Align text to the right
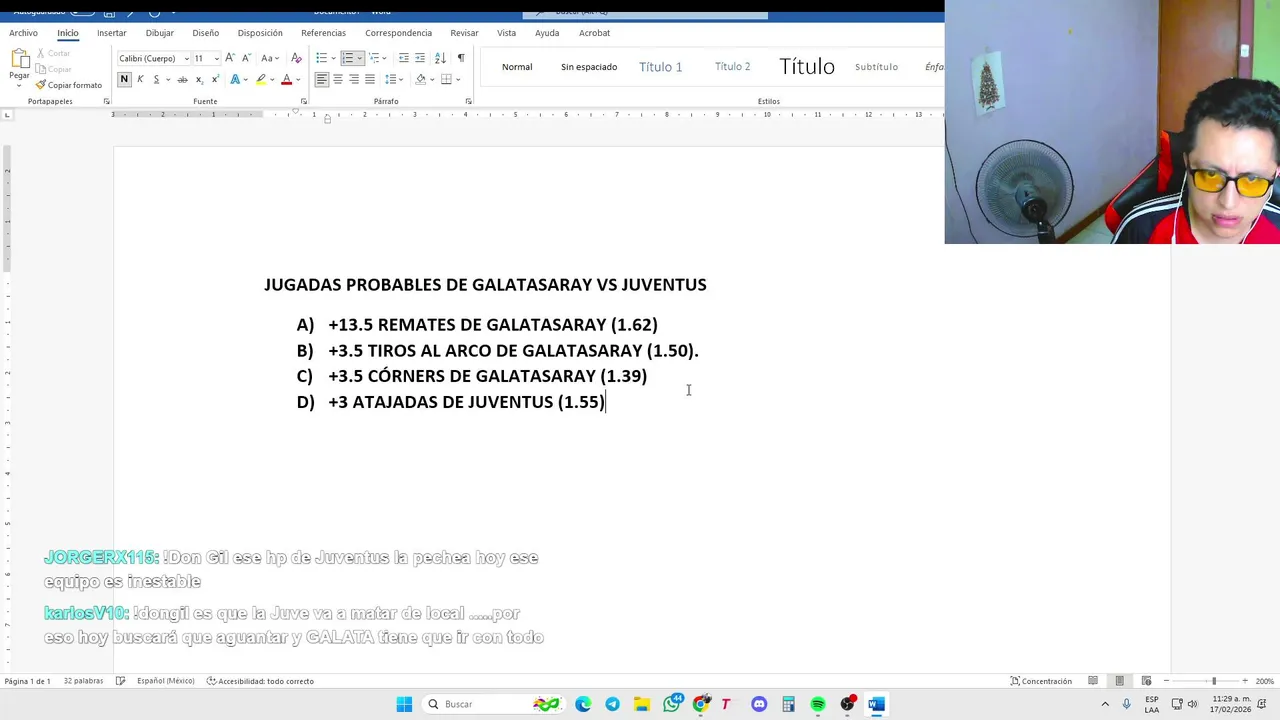 pos(354,79)
